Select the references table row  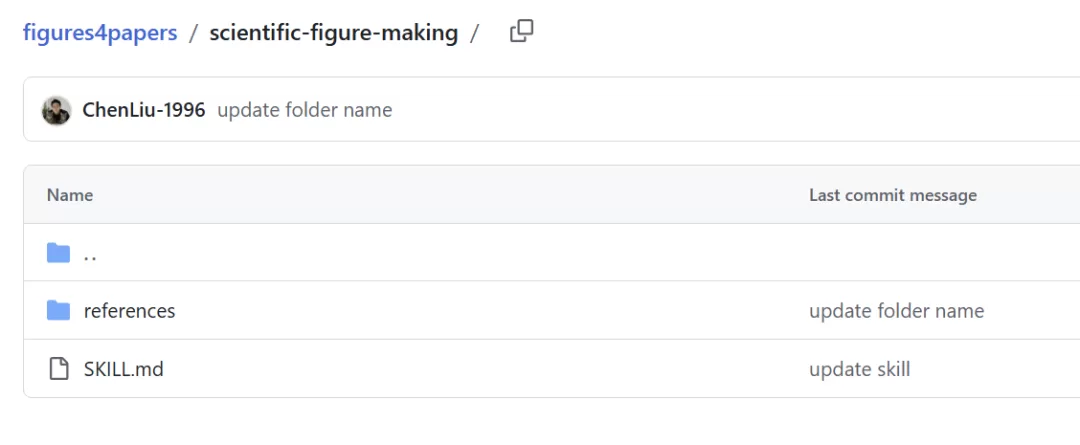click(x=551, y=310)
